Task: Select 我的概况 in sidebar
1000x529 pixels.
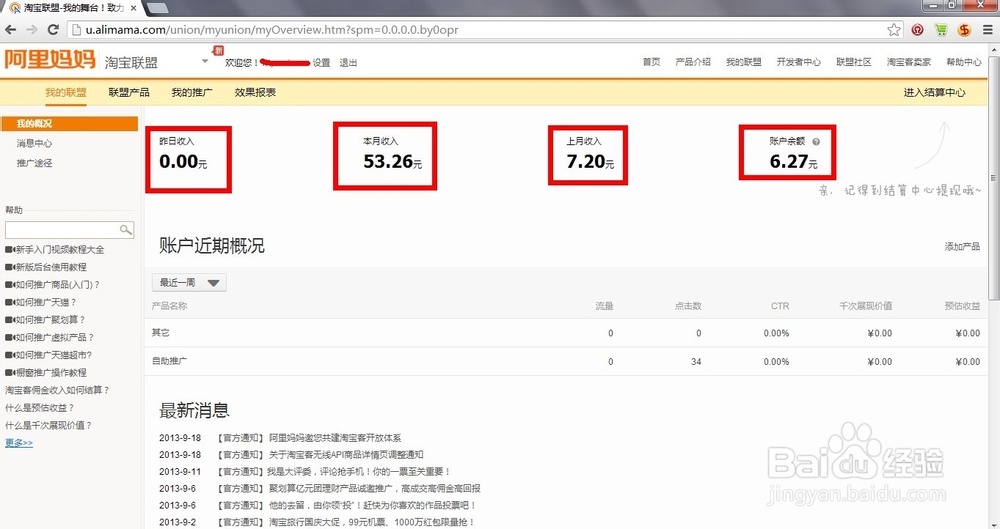Action: pyautogui.click(x=69, y=124)
